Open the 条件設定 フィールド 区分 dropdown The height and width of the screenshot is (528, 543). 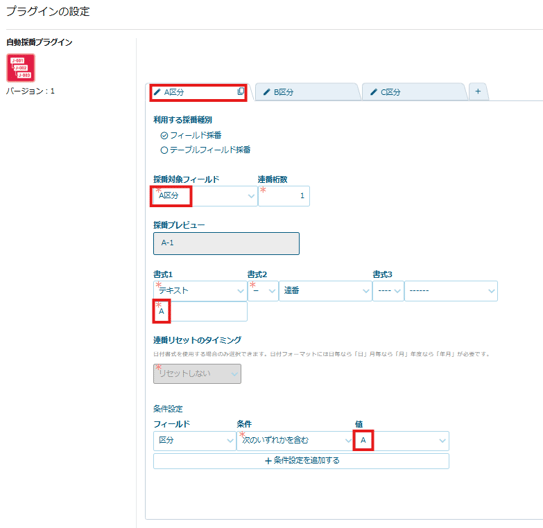[x=194, y=441]
